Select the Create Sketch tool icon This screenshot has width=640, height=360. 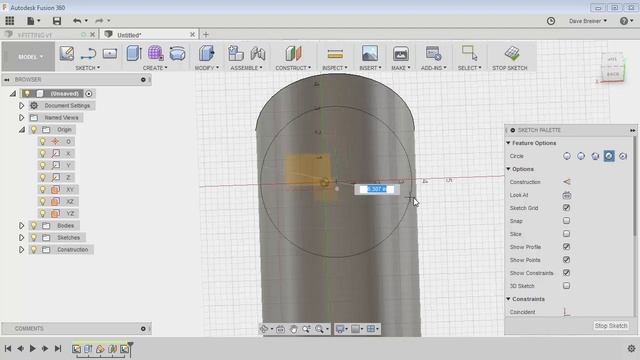coord(67,53)
